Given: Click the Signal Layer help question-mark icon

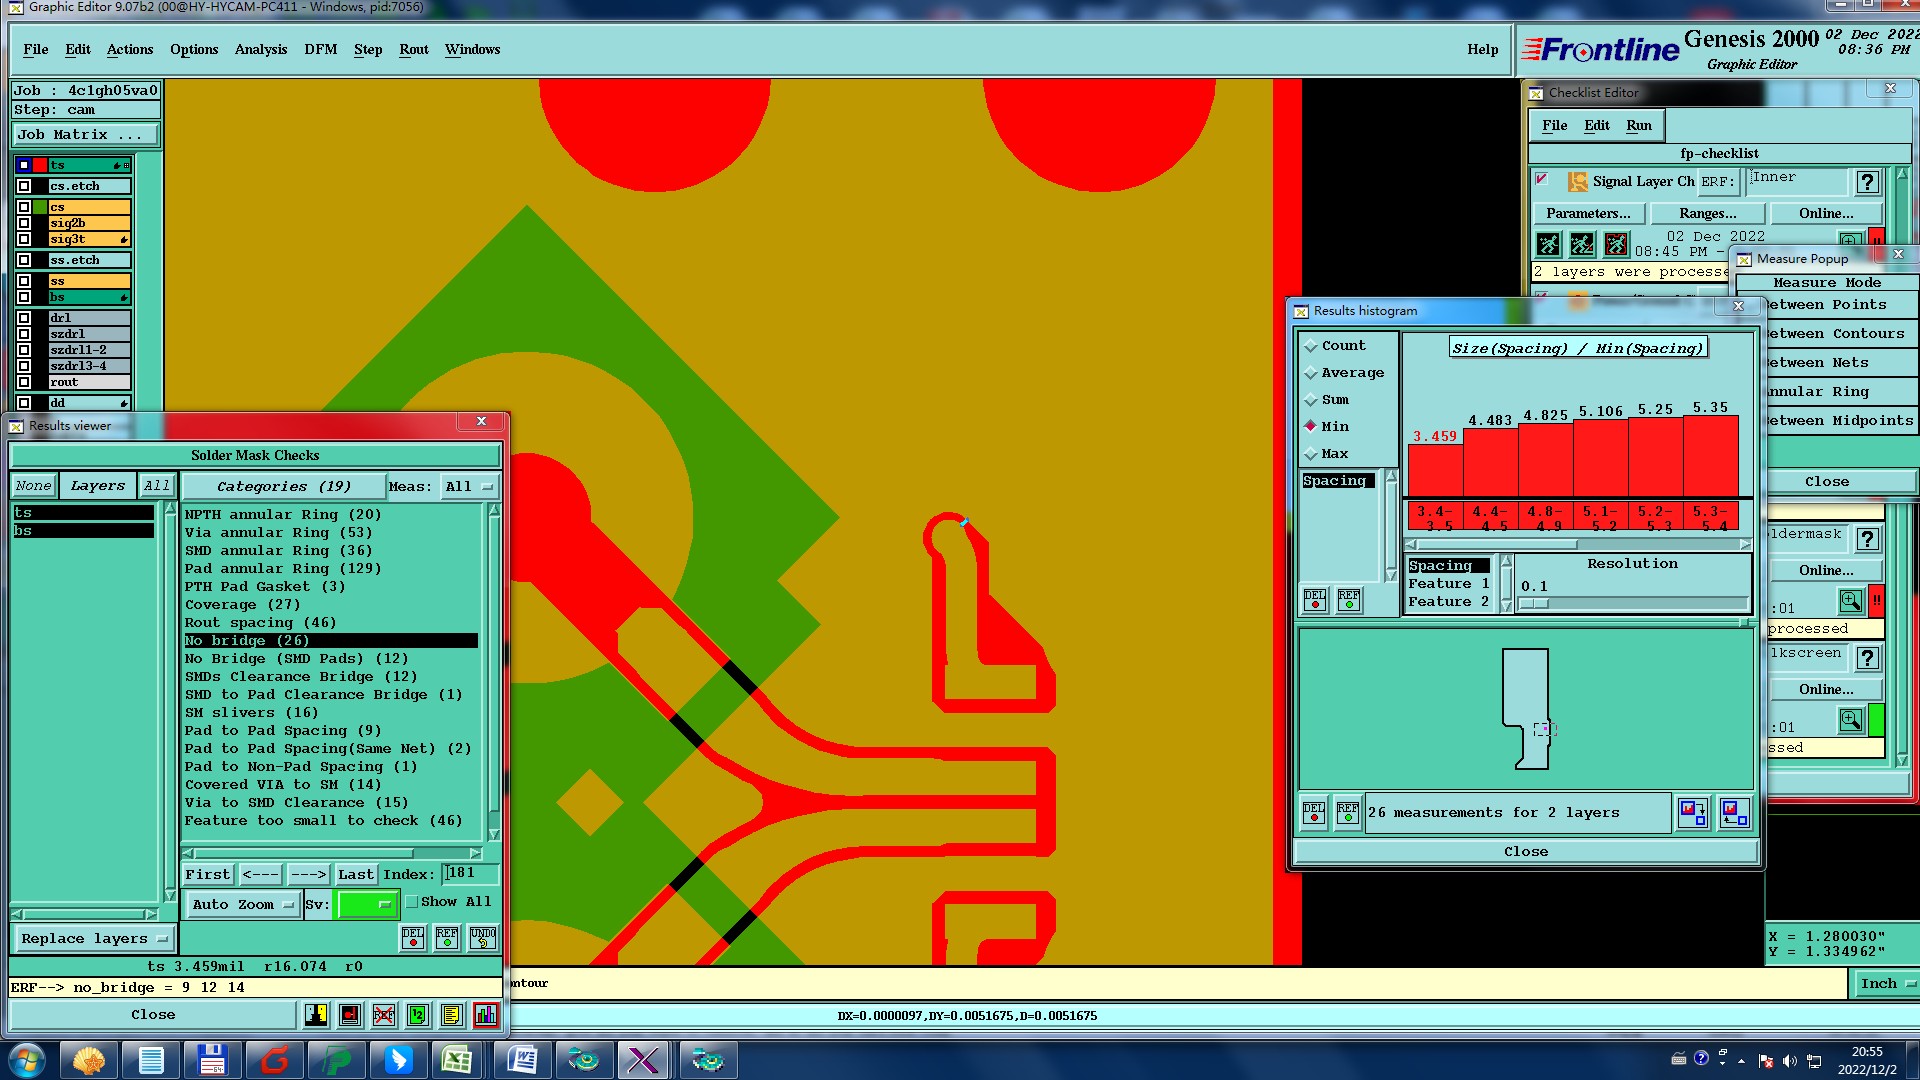Looking at the screenshot, I should pos(1866,182).
